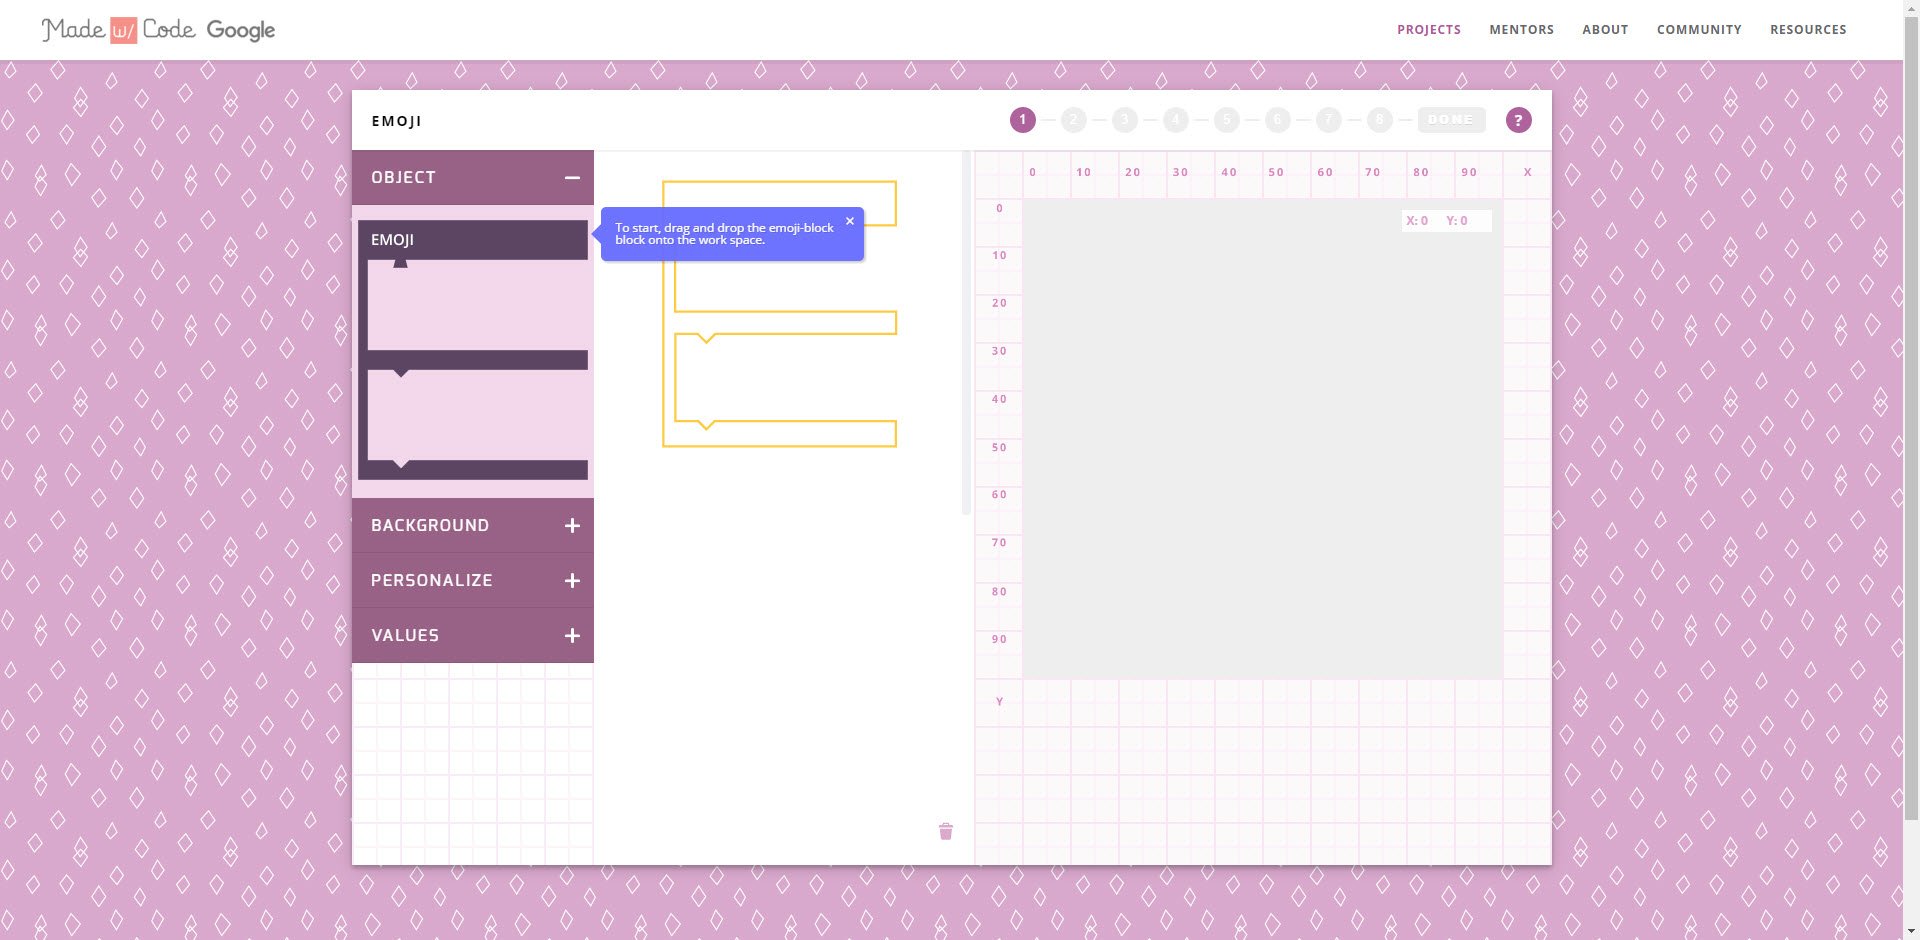1920x940 pixels.
Task: Select step 4 in progress tracker
Action: click(1175, 120)
